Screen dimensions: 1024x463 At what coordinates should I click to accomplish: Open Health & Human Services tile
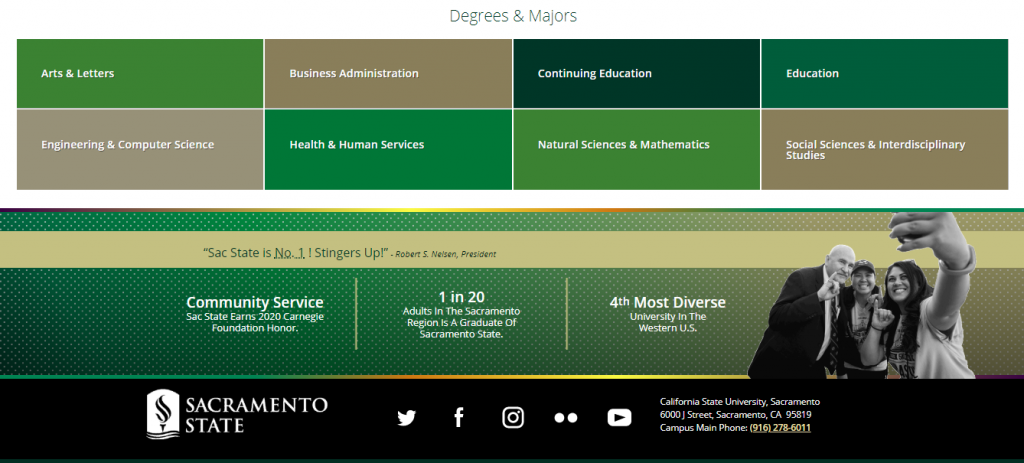(x=388, y=150)
